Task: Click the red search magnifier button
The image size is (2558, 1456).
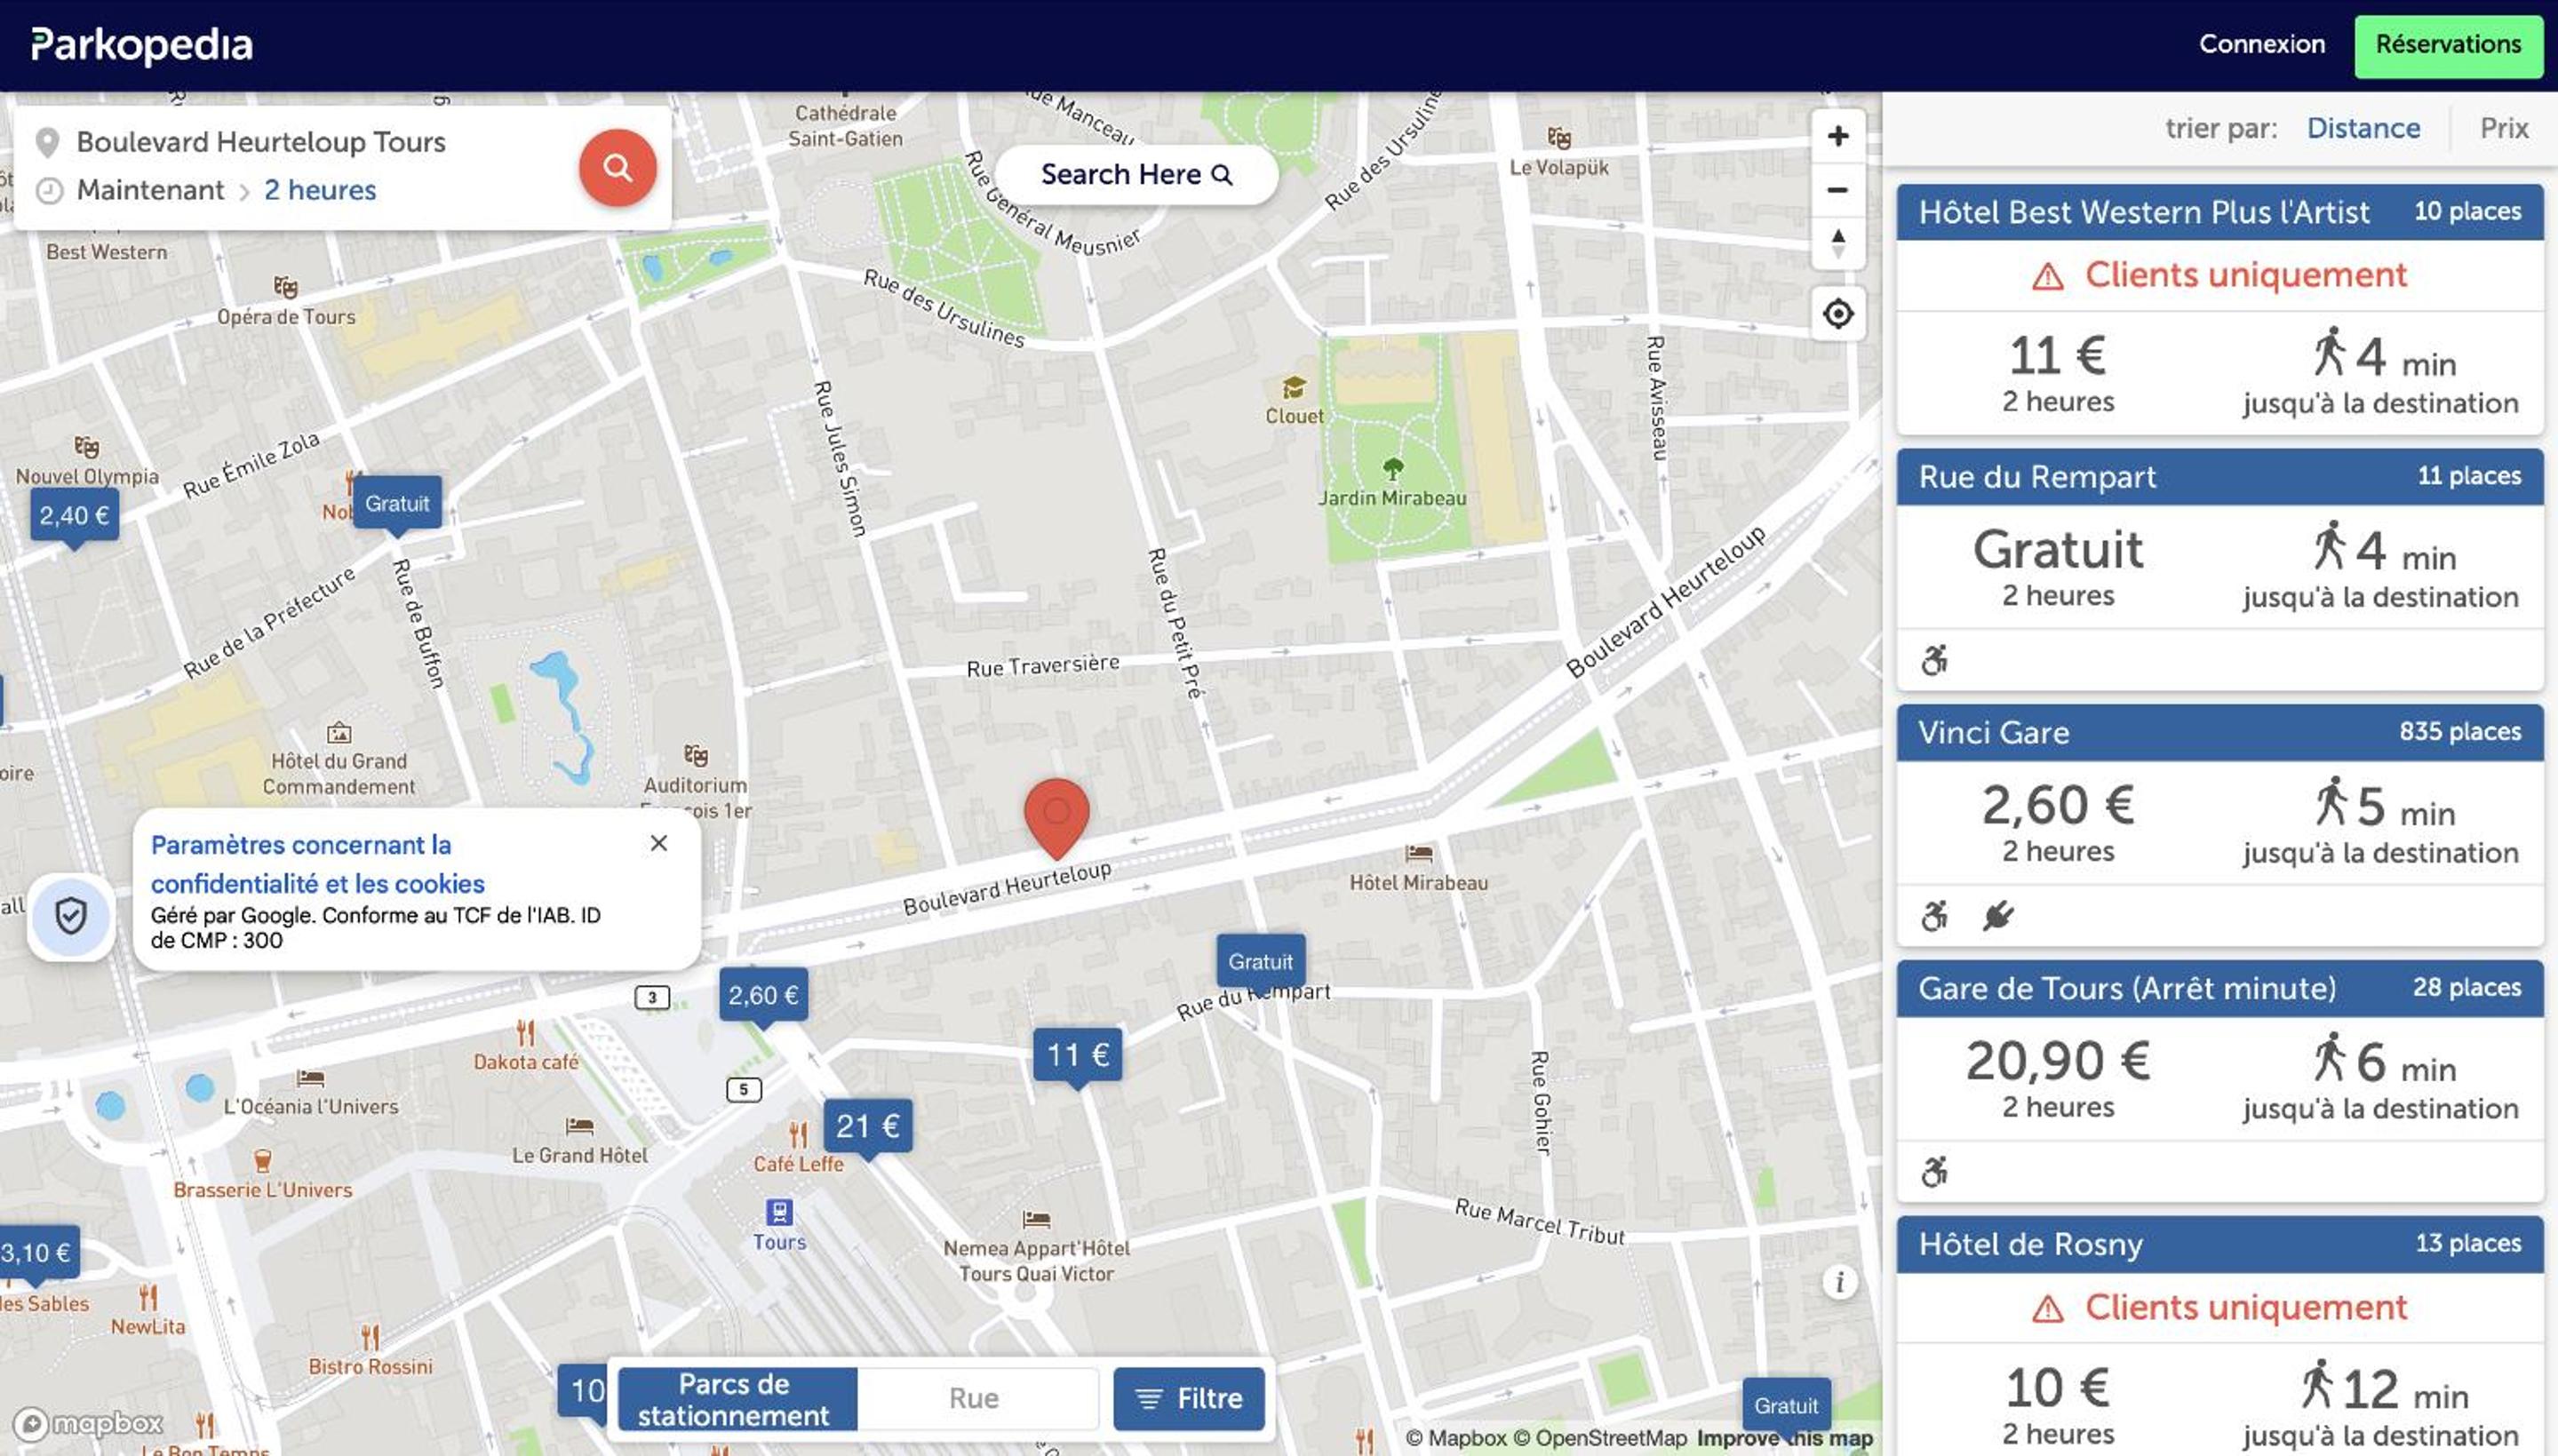Action: click(x=617, y=167)
